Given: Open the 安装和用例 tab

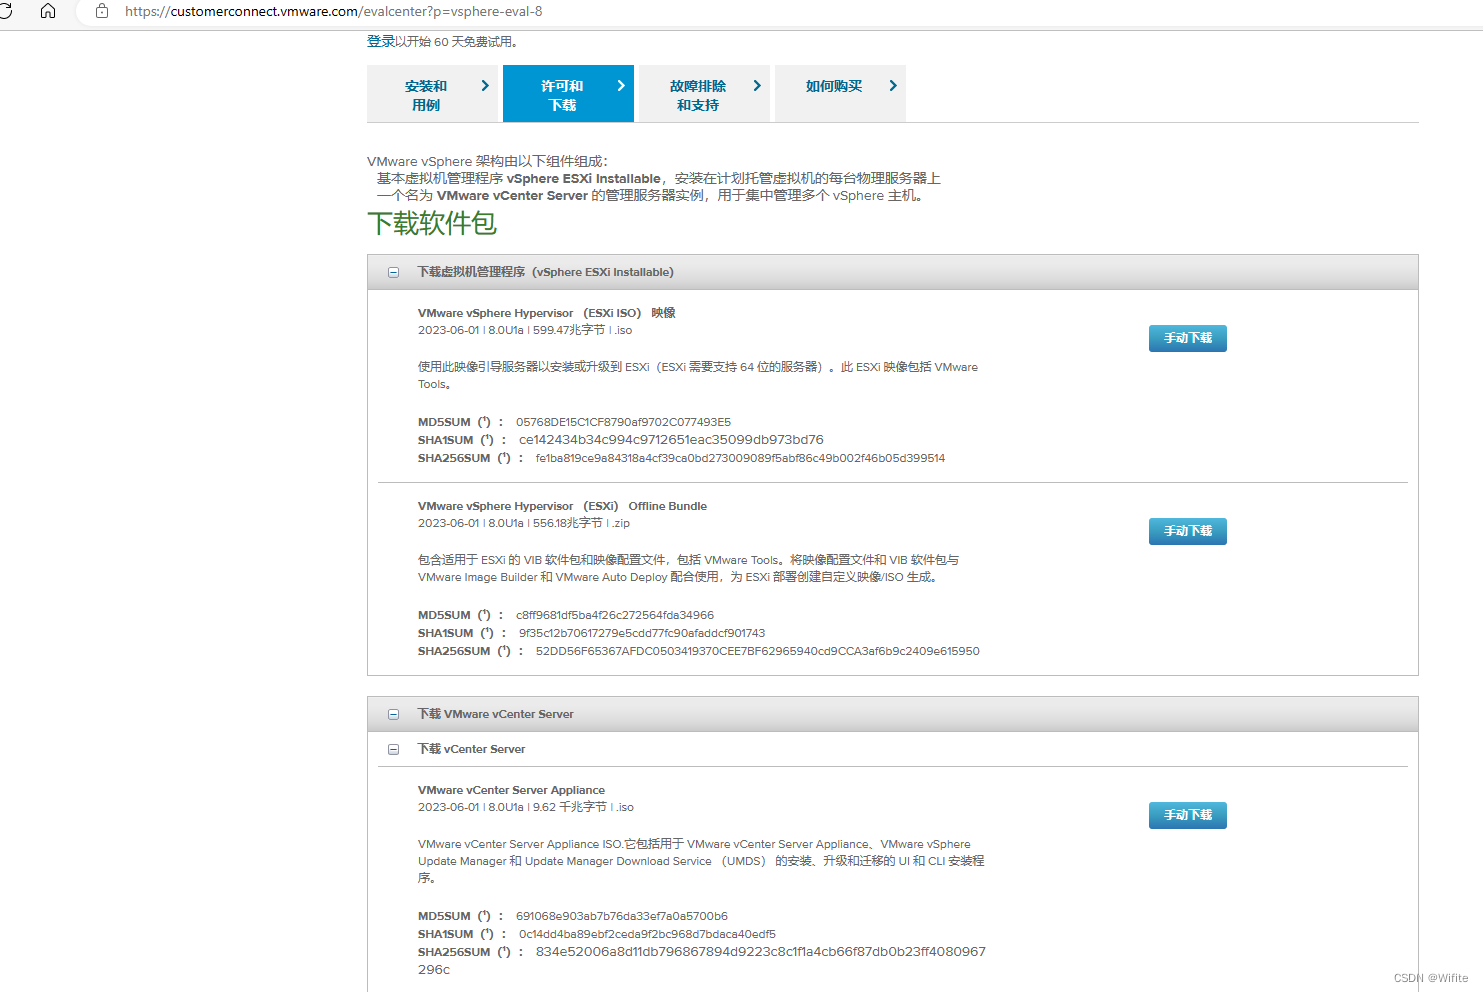Looking at the screenshot, I should coord(432,94).
